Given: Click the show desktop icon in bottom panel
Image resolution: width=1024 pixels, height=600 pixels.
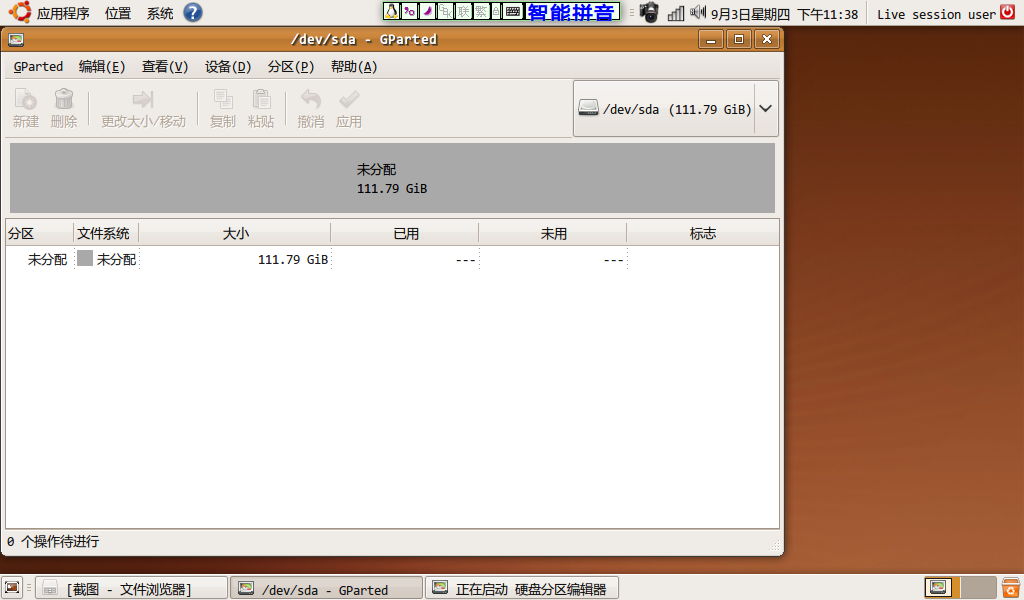Looking at the screenshot, I should [12, 588].
